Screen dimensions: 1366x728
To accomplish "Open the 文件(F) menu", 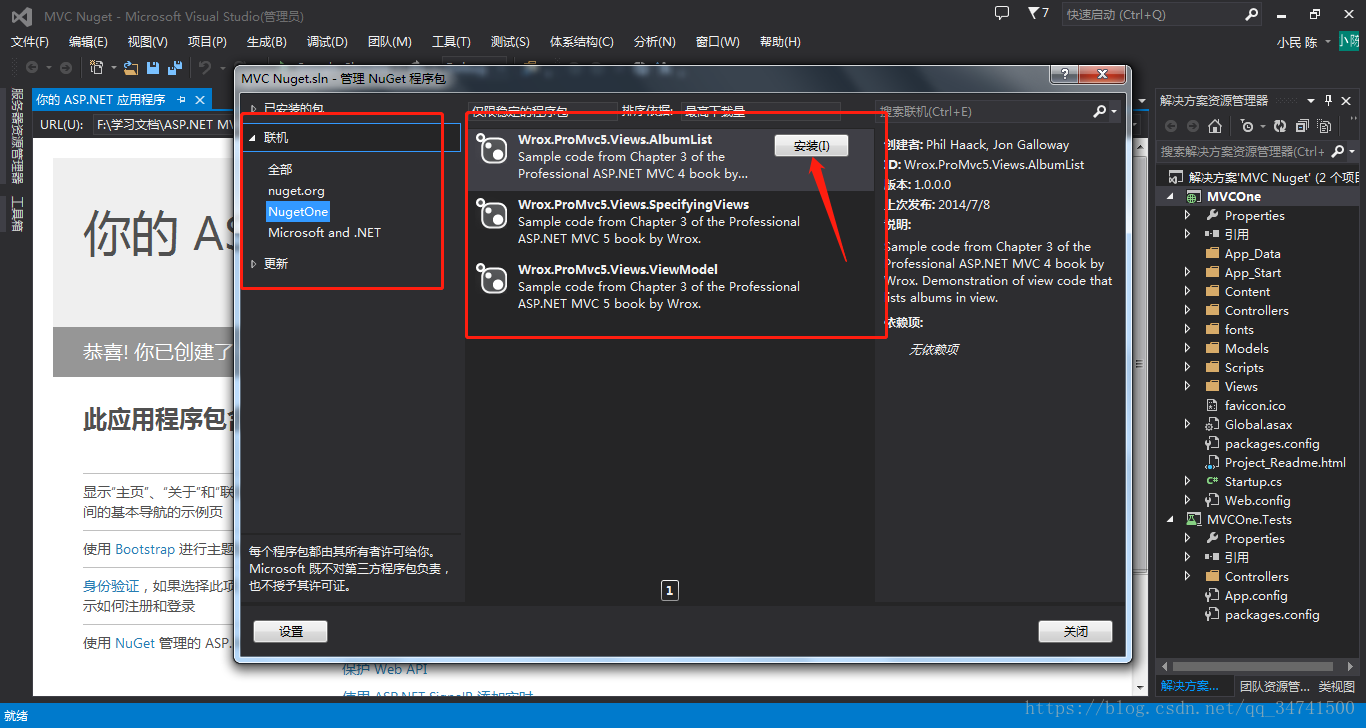I will pyautogui.click(x=30, y=42).
